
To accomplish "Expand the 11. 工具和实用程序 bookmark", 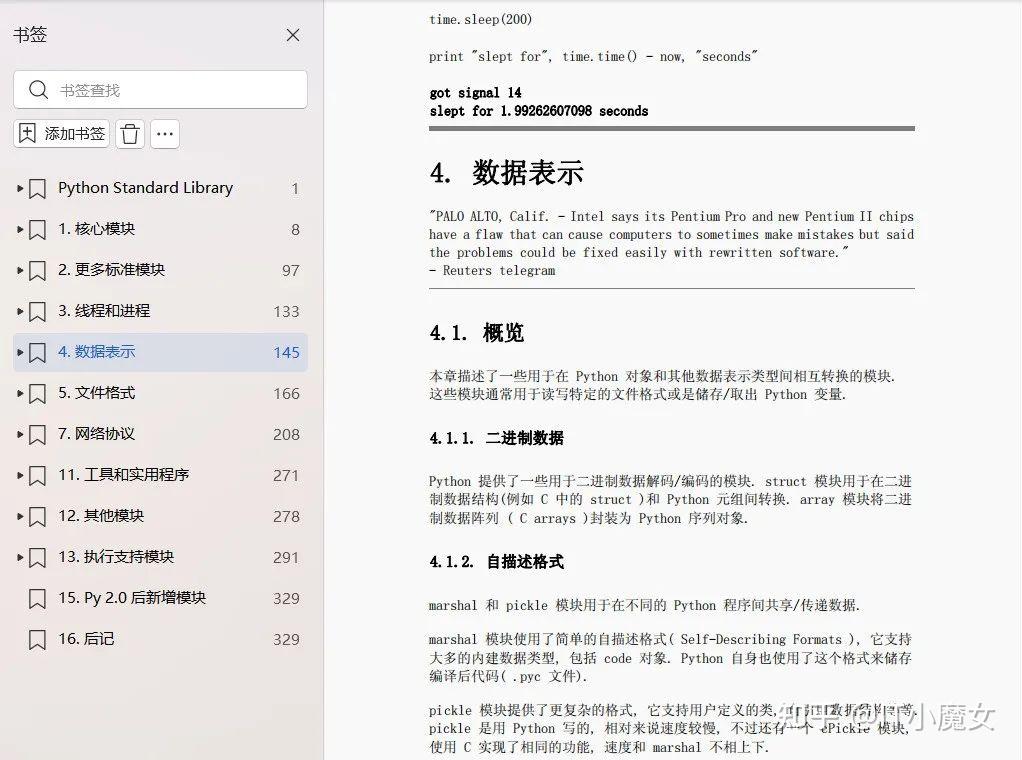I will (x=19, y=475).
